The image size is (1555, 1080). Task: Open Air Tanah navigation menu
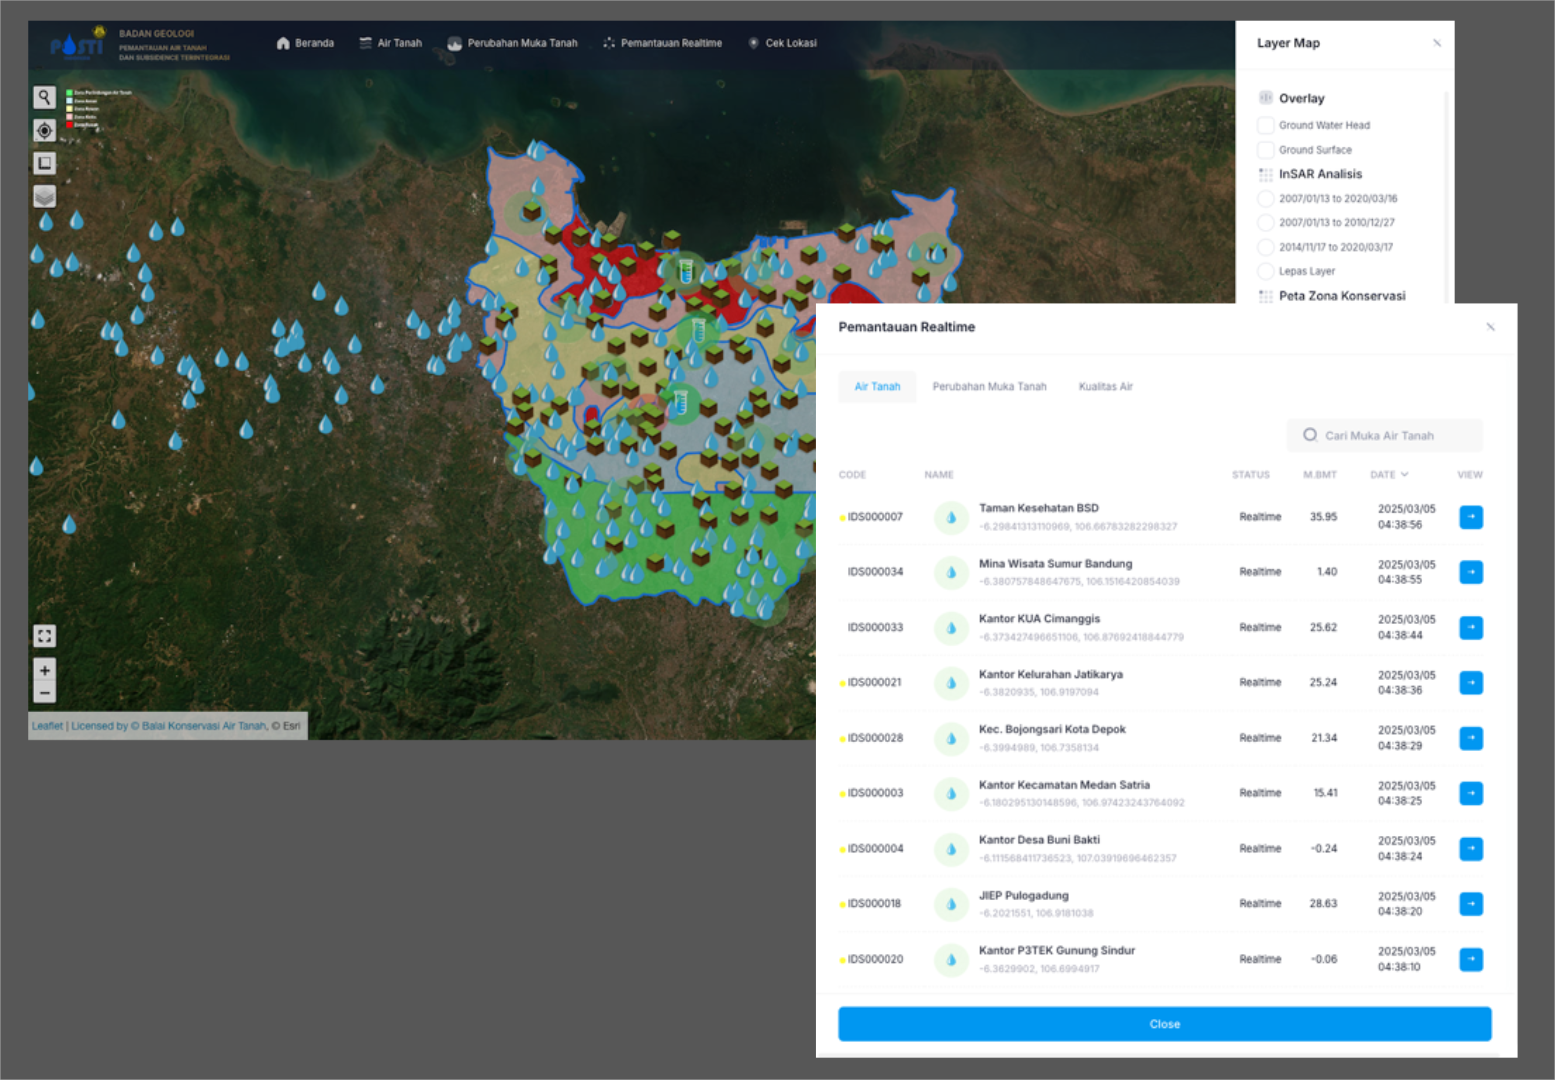click(x=391, y=43)
